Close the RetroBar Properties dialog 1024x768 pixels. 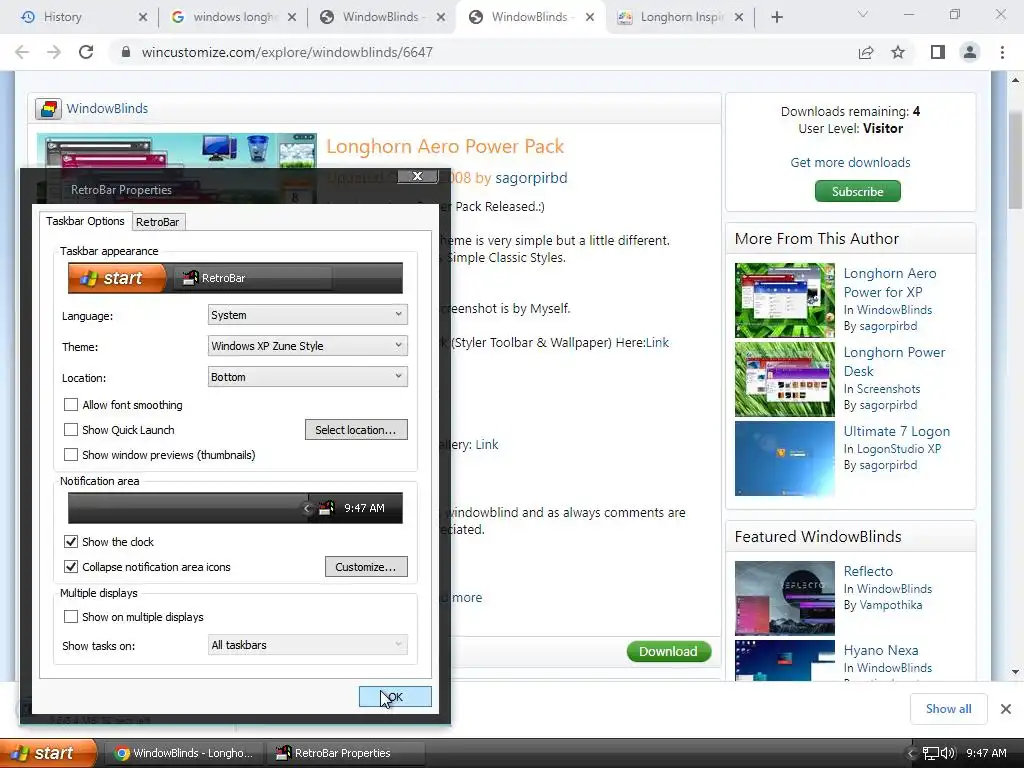coord(417,176)
